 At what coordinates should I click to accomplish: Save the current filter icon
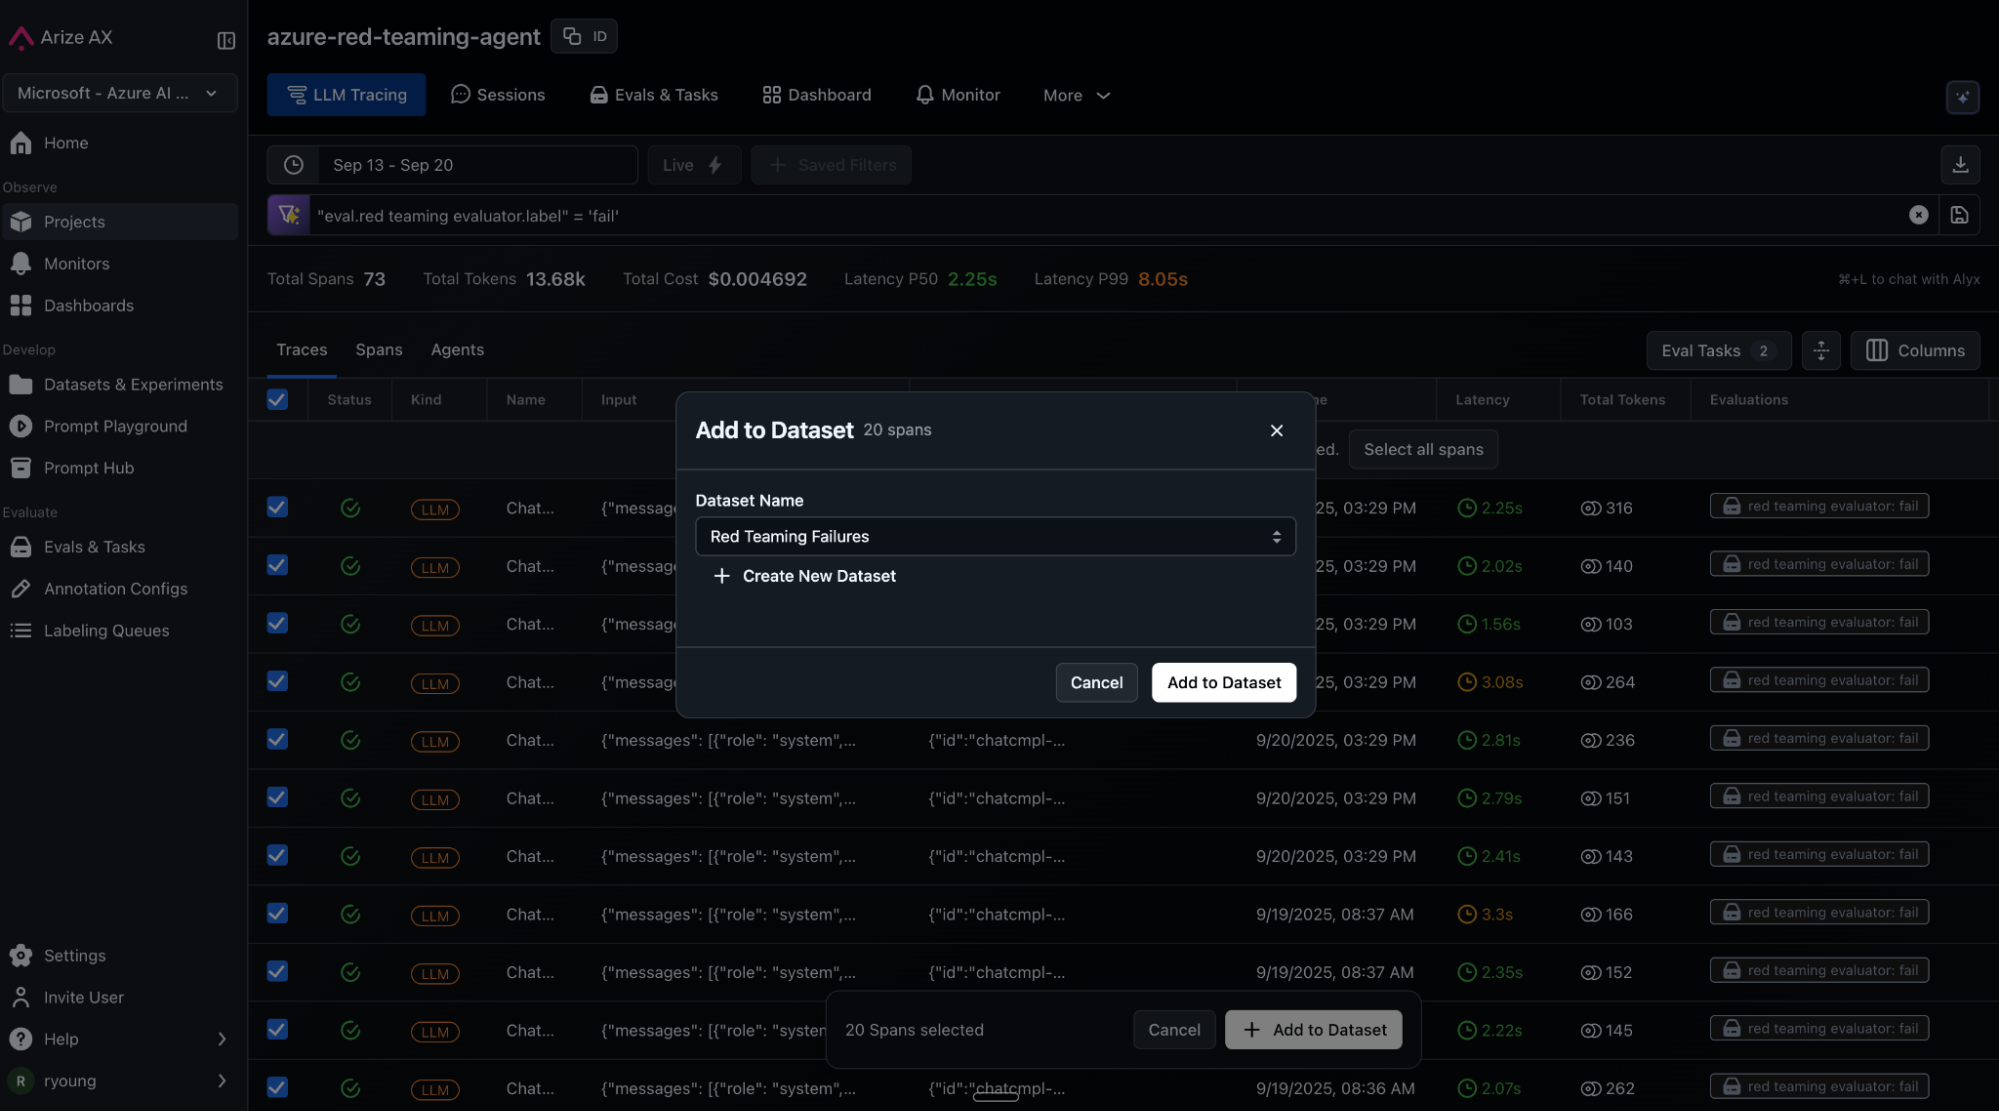click(1959, 215)
